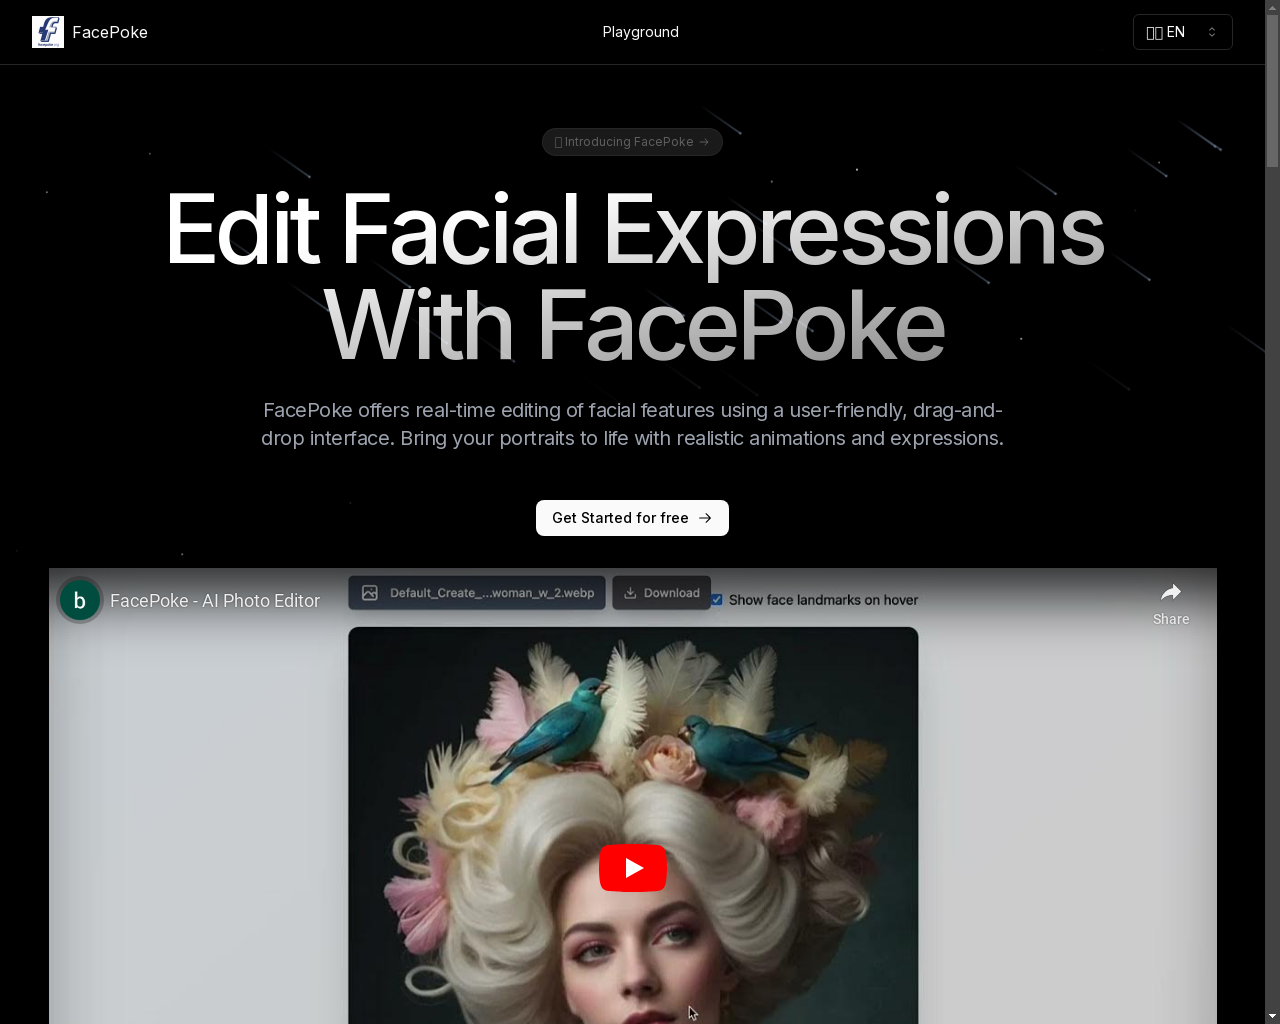Open the FacePoke home text link
Screen dimensions: 1280x1024
[x=110, y=32]
